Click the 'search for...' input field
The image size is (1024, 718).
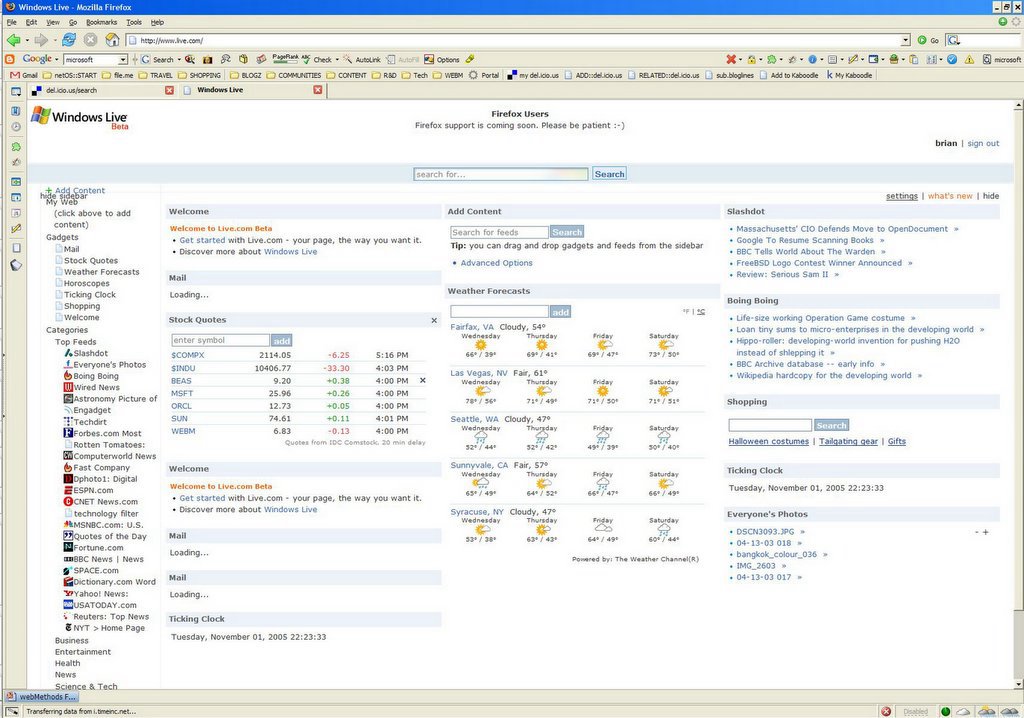(501, 174)
